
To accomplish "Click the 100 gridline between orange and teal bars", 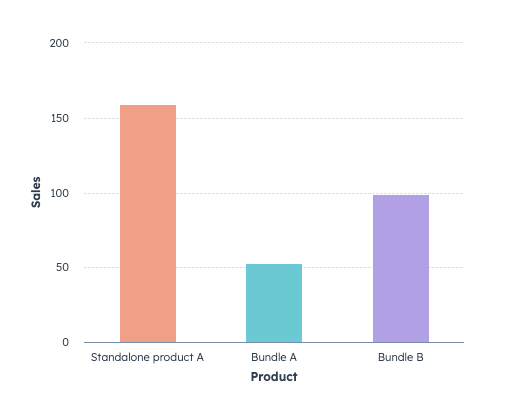I will [211, 193].
